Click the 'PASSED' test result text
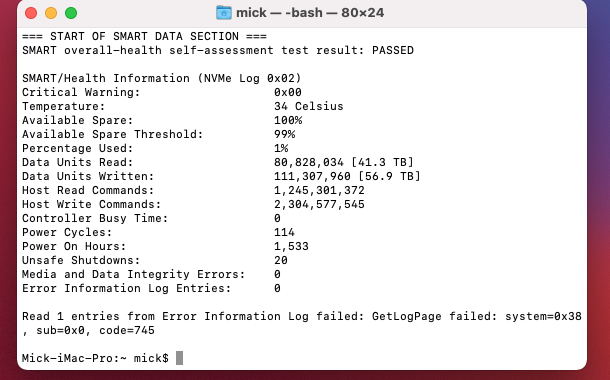 pos(393,50)
